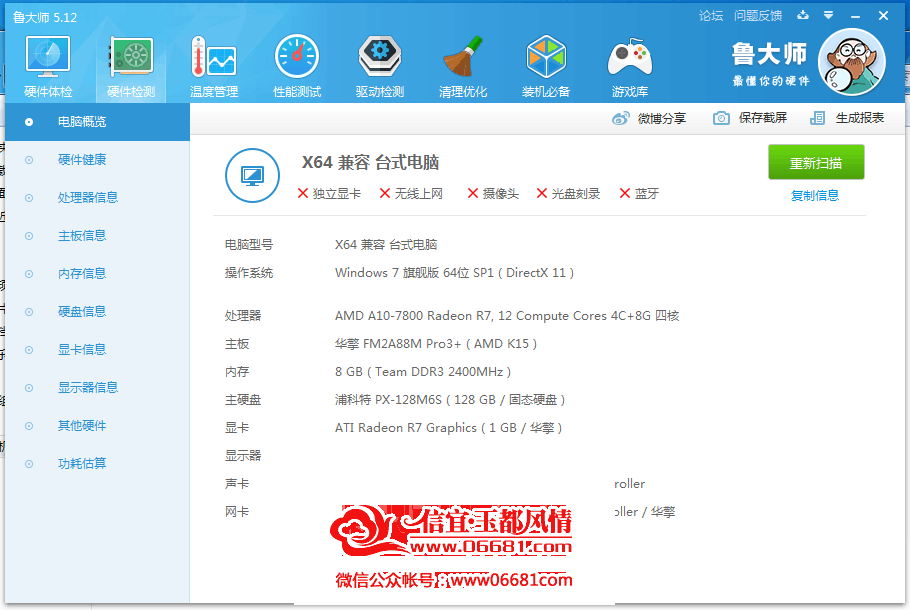Open 清理优化 cleanup broom icon
Screen dimensions: 910x610
click(x=463, y=56)
